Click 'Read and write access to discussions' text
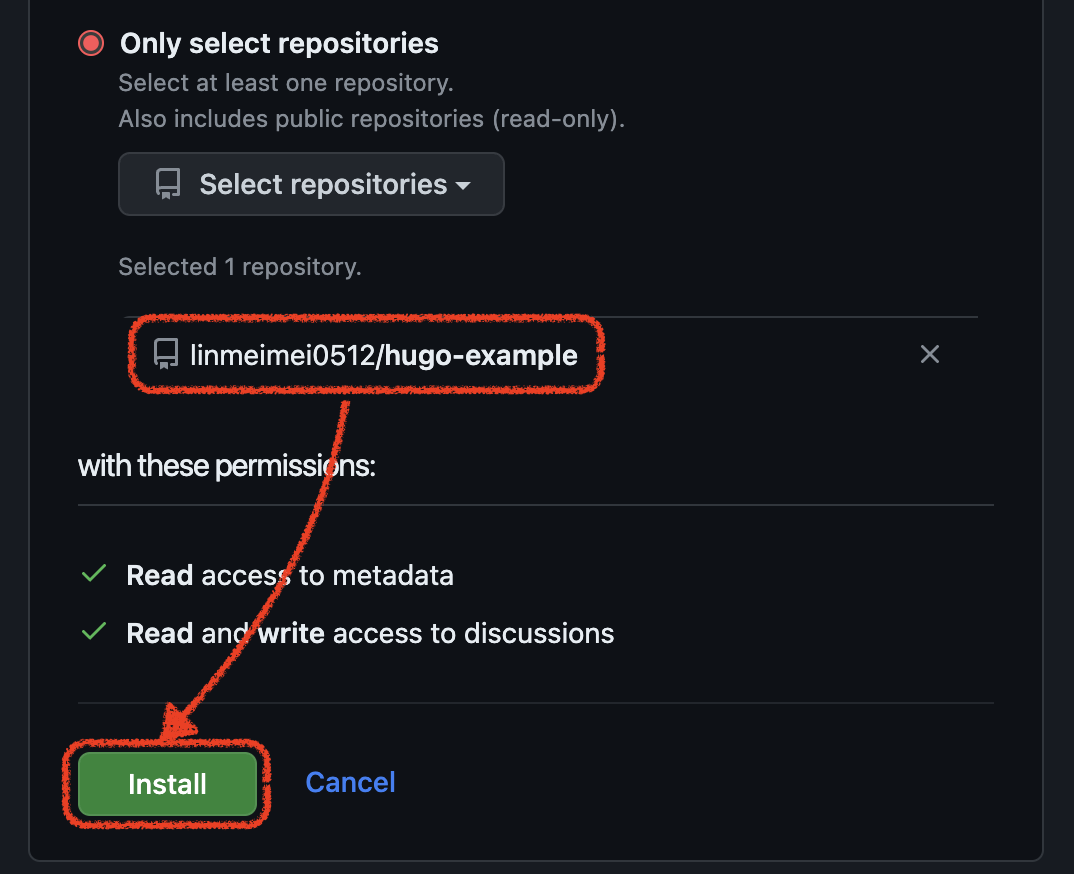This screenshot has width=1074, height=874. [370, 634]
